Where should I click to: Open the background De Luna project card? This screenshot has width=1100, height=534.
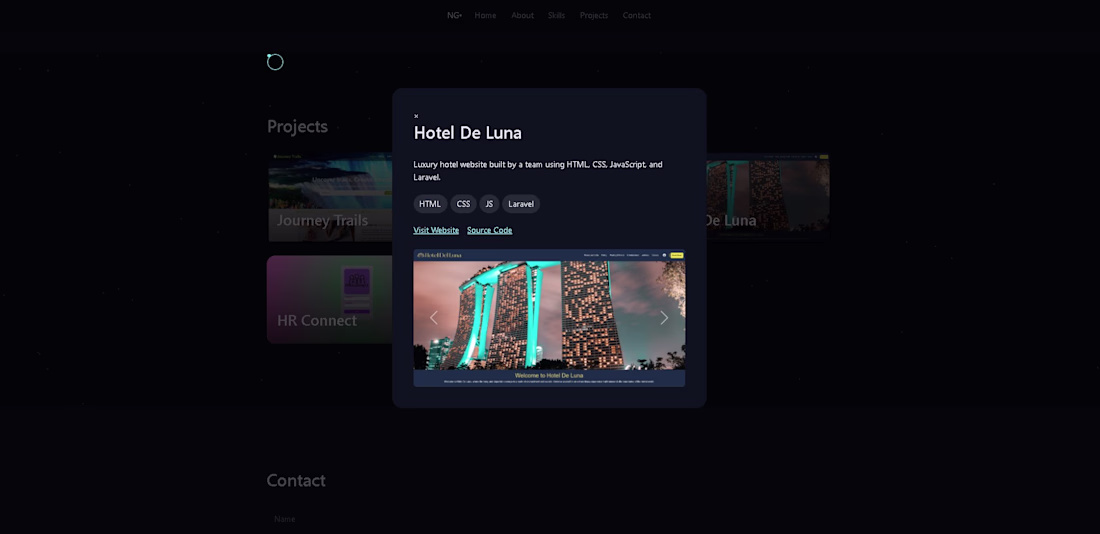(767, 197)
